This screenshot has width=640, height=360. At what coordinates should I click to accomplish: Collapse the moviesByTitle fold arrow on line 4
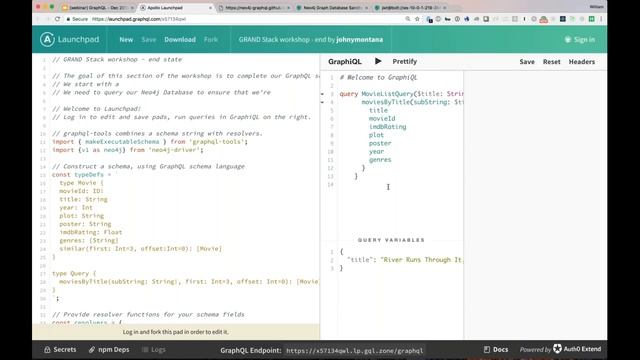click(x=322, y=102)
